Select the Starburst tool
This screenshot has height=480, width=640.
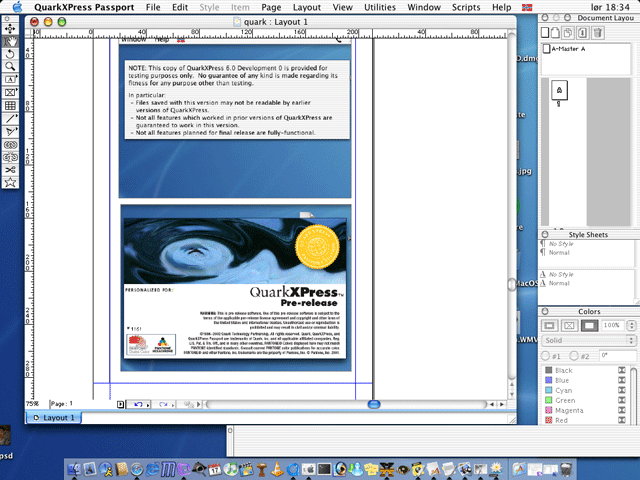(10, 182)
